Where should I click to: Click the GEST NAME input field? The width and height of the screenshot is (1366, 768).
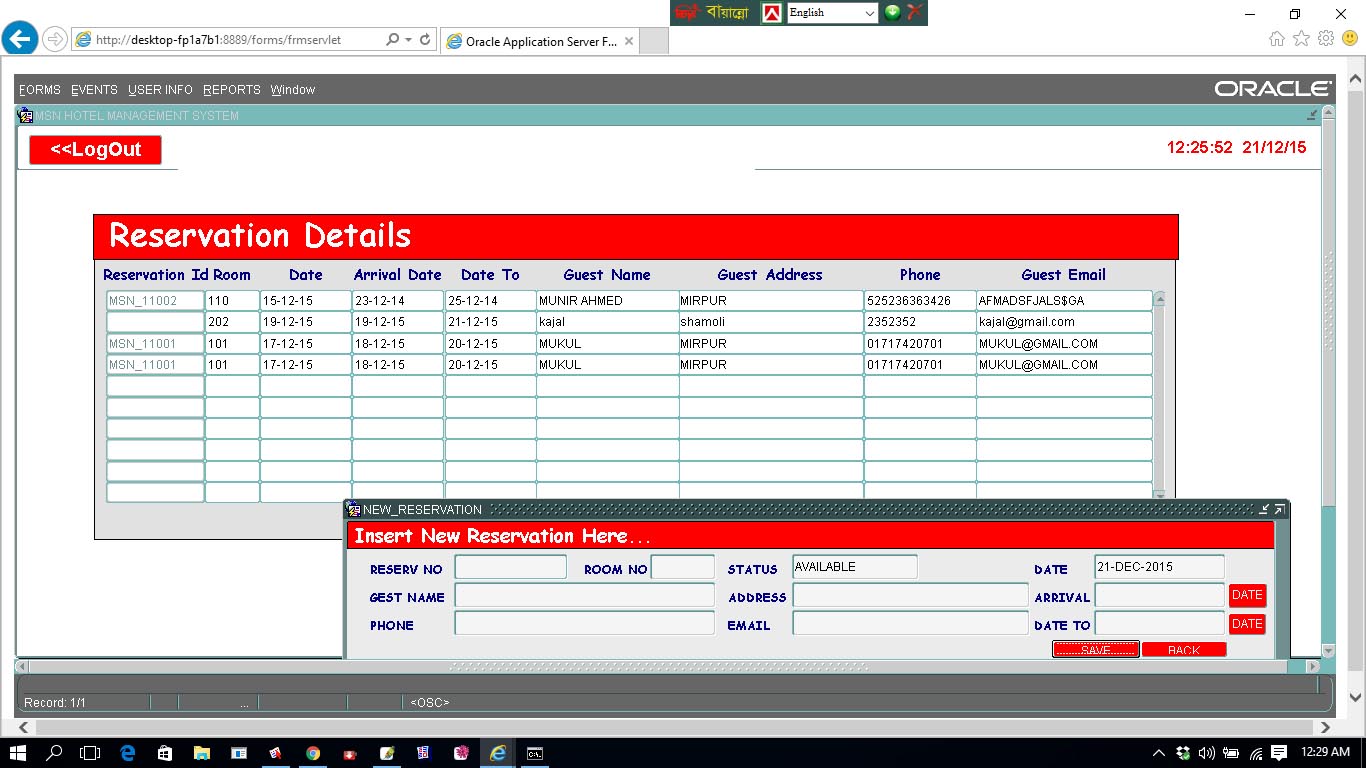(x=584, y=596)
